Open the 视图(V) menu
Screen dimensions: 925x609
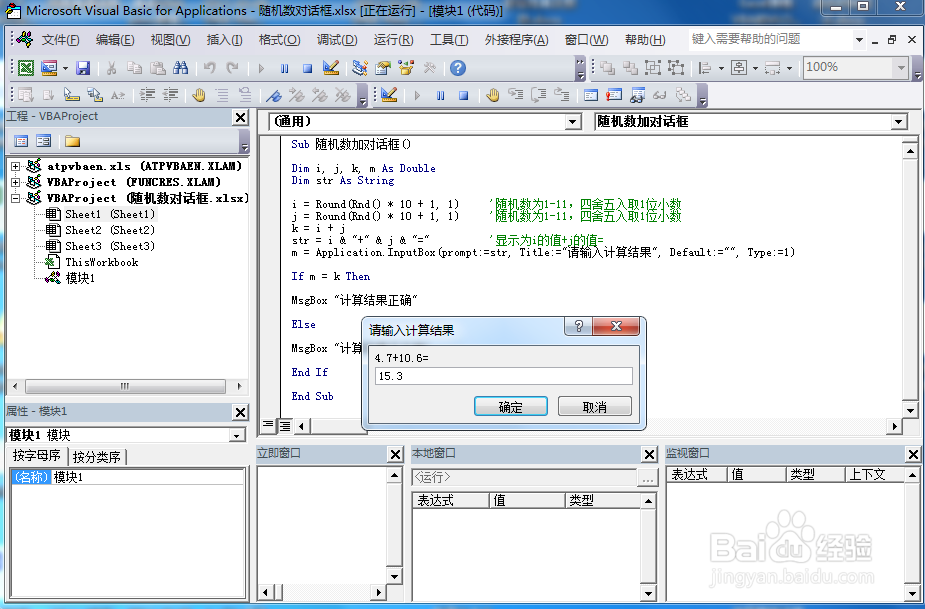[170, 40]
